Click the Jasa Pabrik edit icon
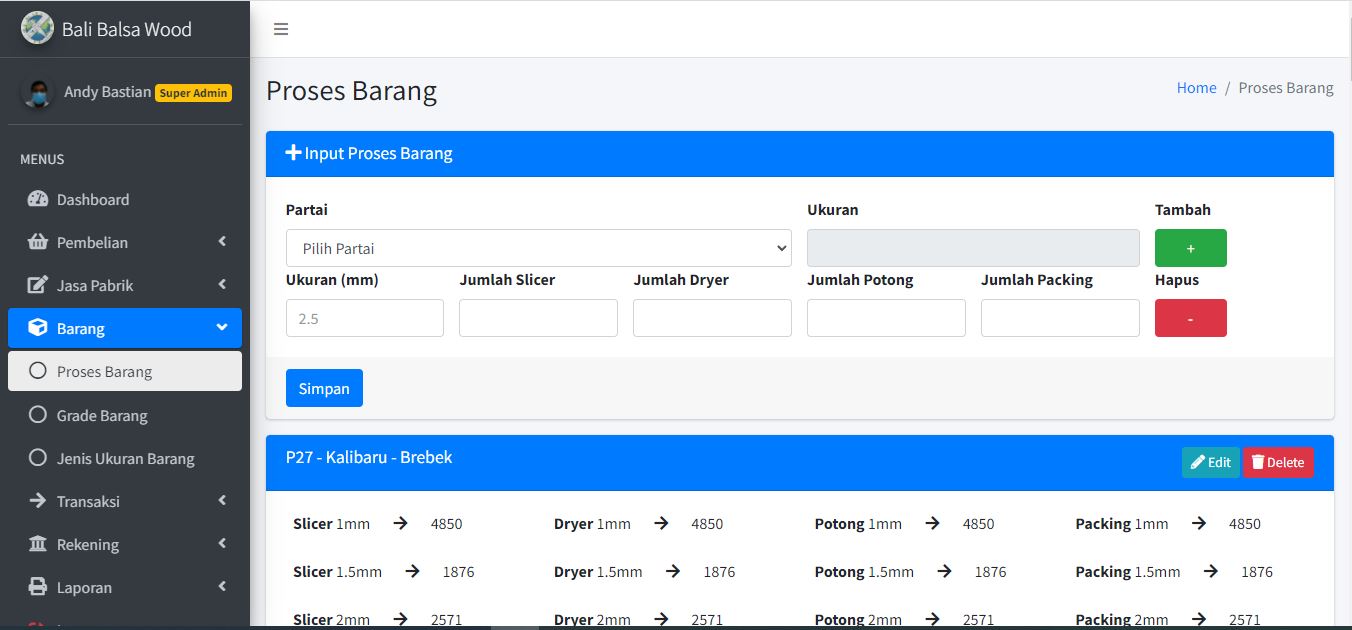The height and width of the screenshot is (630, 1352). tap(38, 285)
